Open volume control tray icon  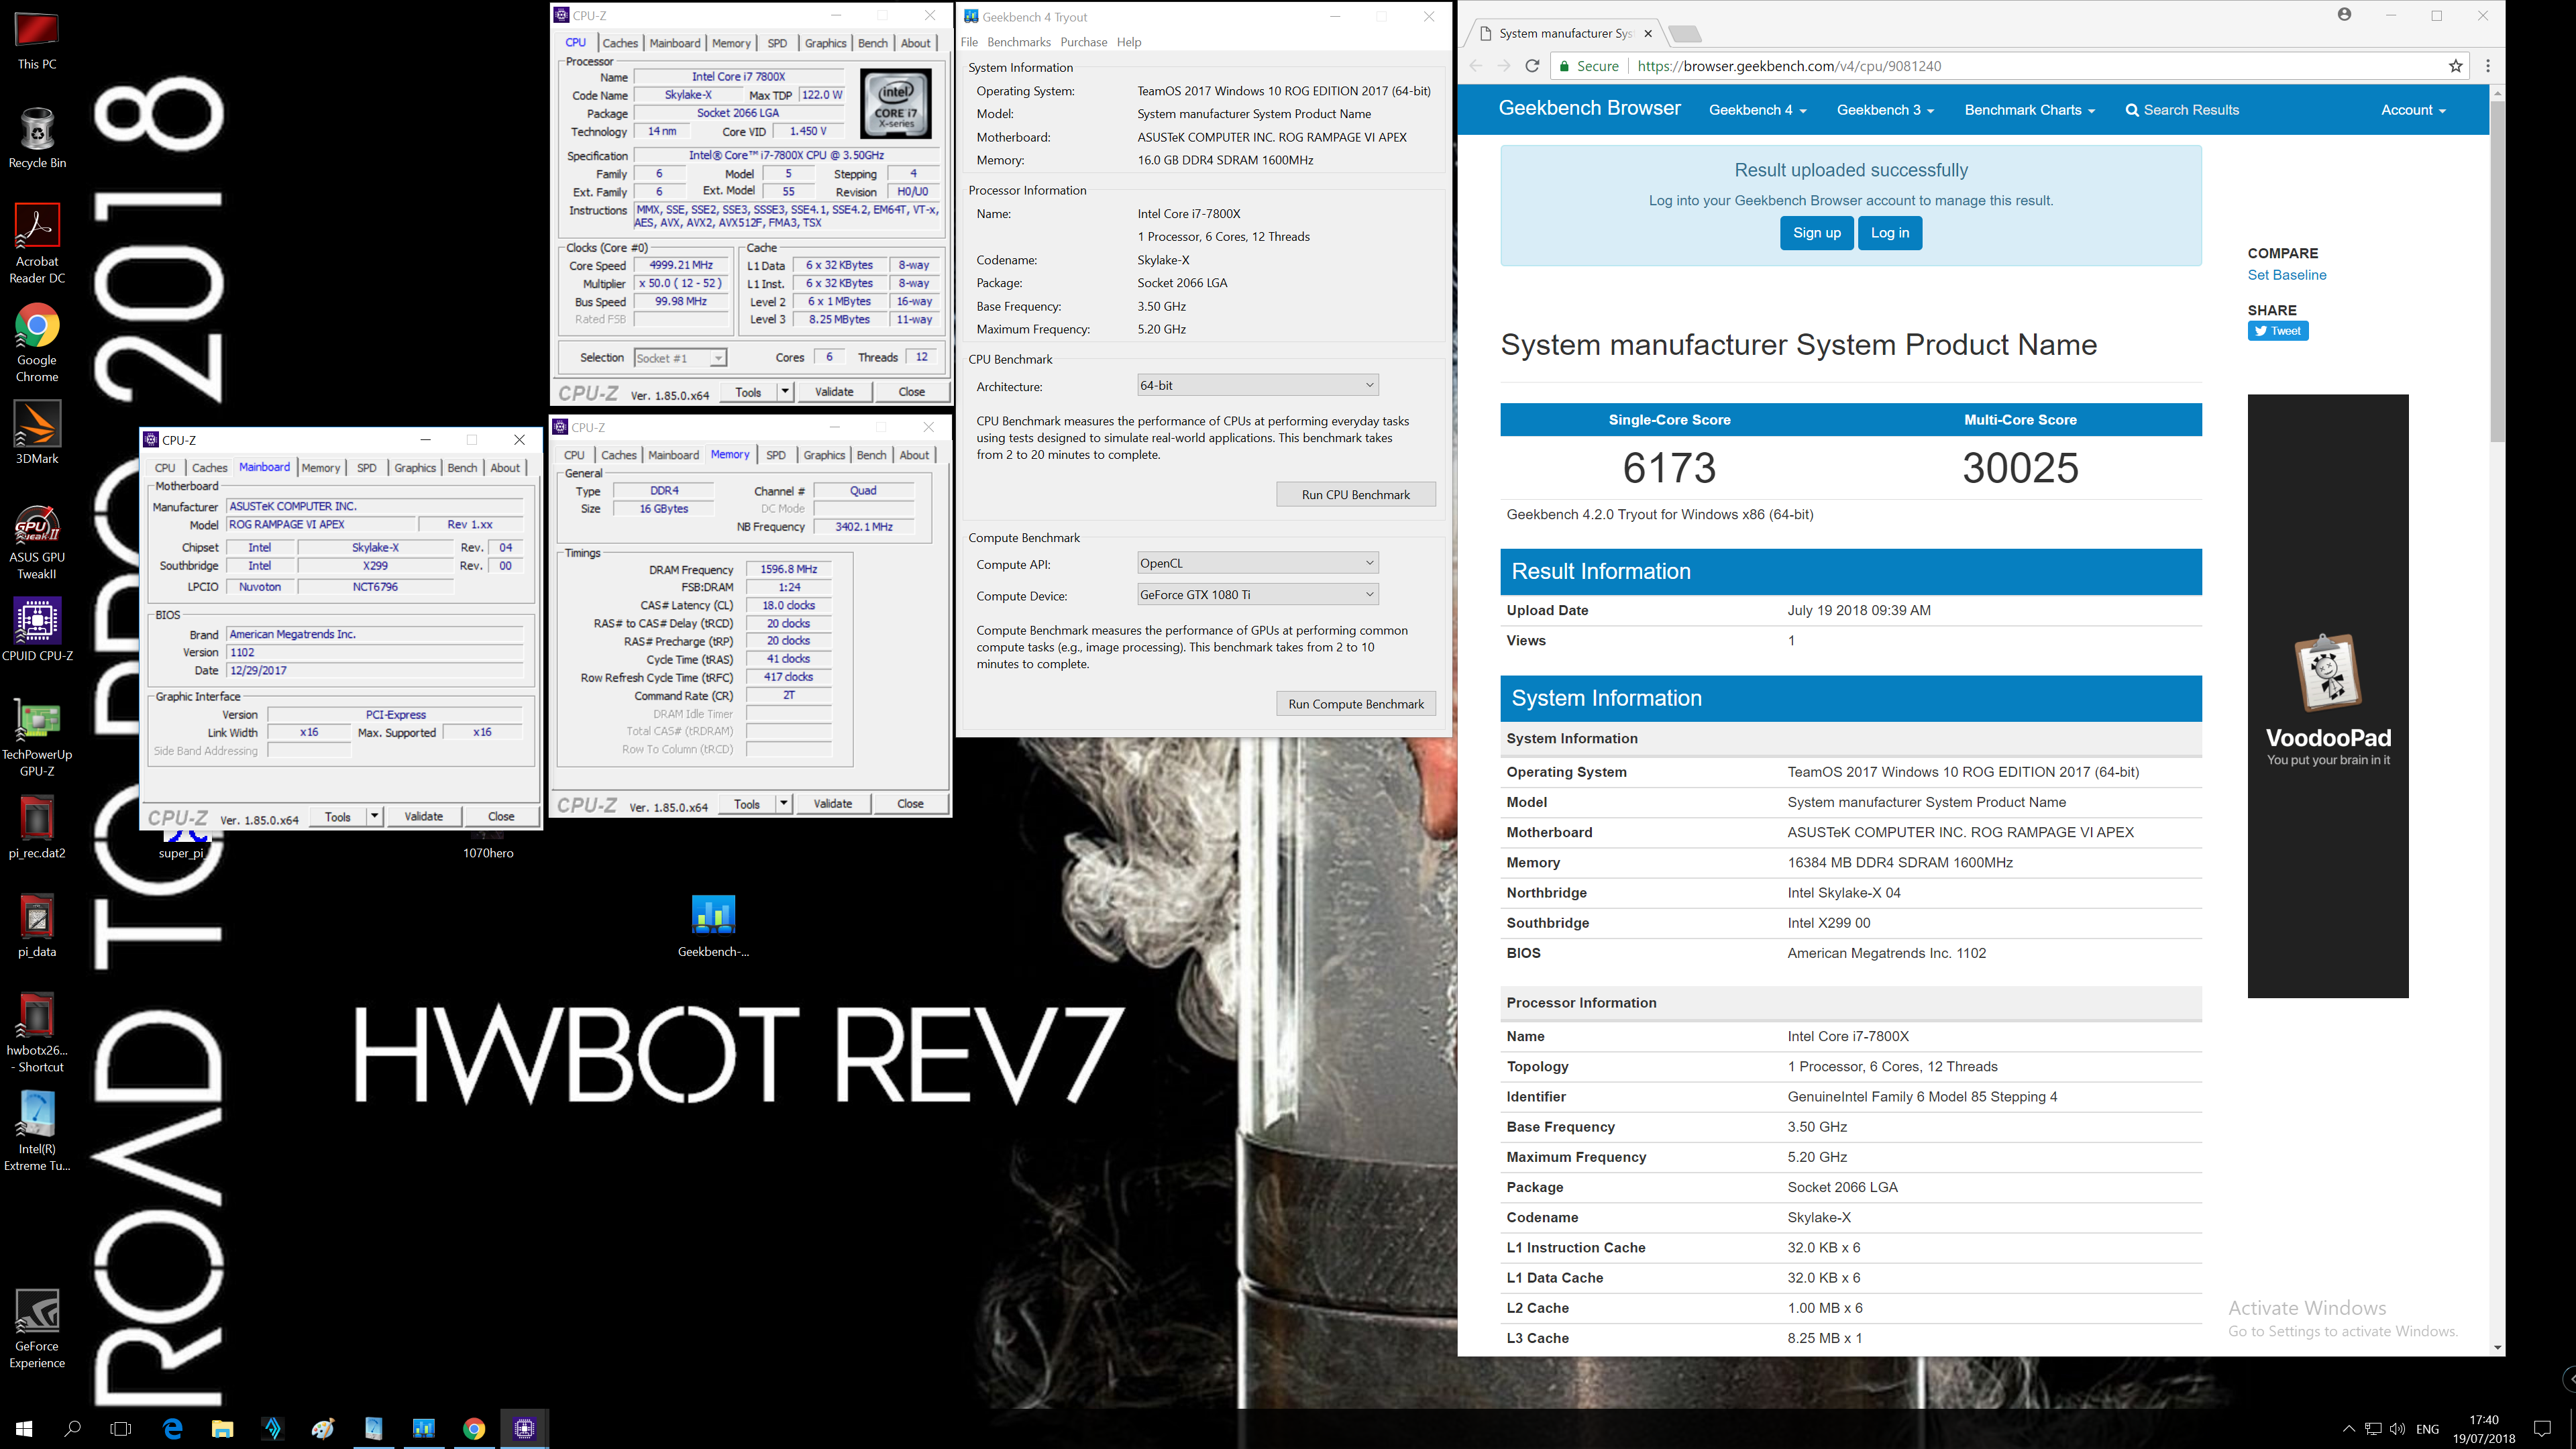point(2397,1428)
